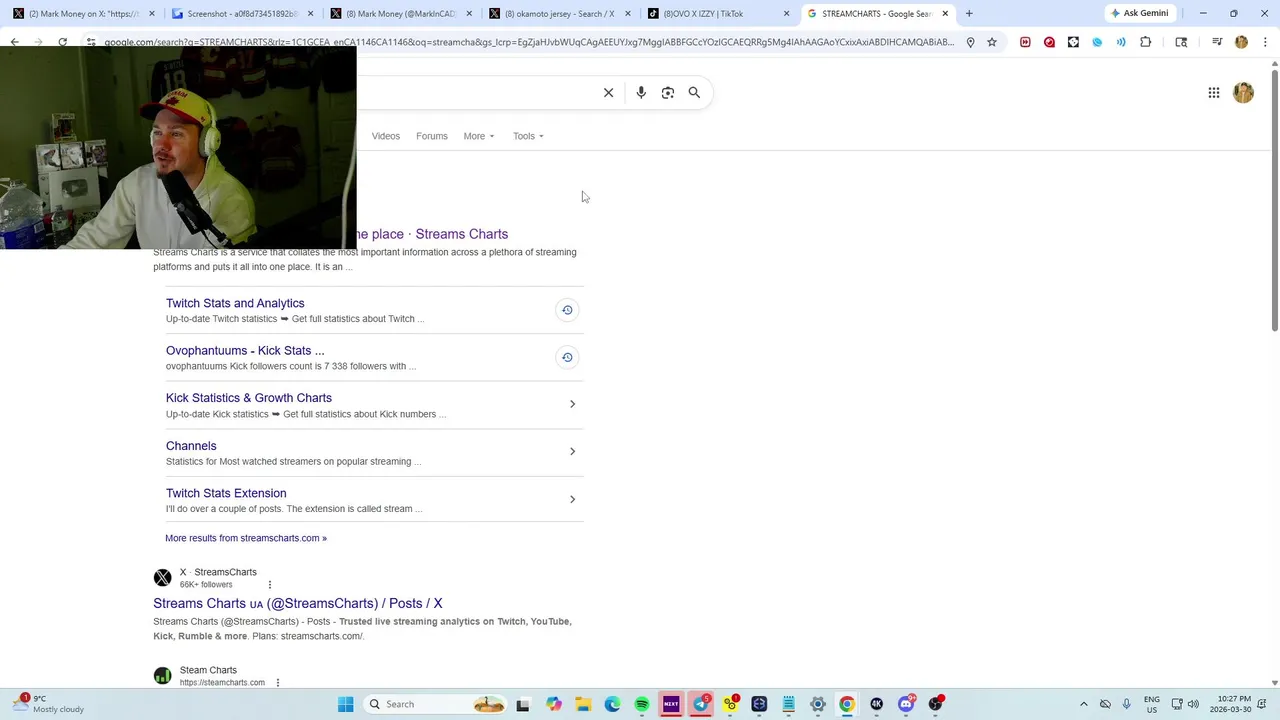Click the history icon beside Twitch Stats and Analytics
The height and width of the screenshot is (720, 1280).
click(567, 310)
